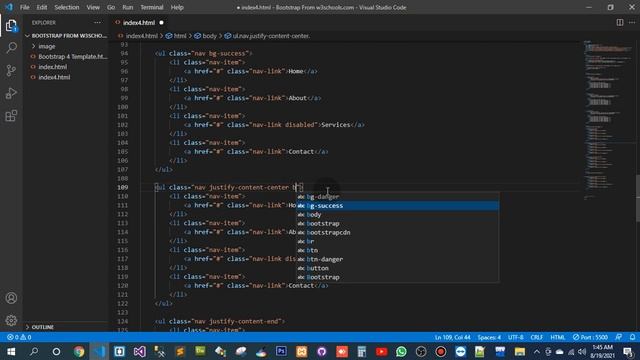Screen dimensions: 640x360
Task: Choose bg-success from the suggestion list
Action: point(397,206)
